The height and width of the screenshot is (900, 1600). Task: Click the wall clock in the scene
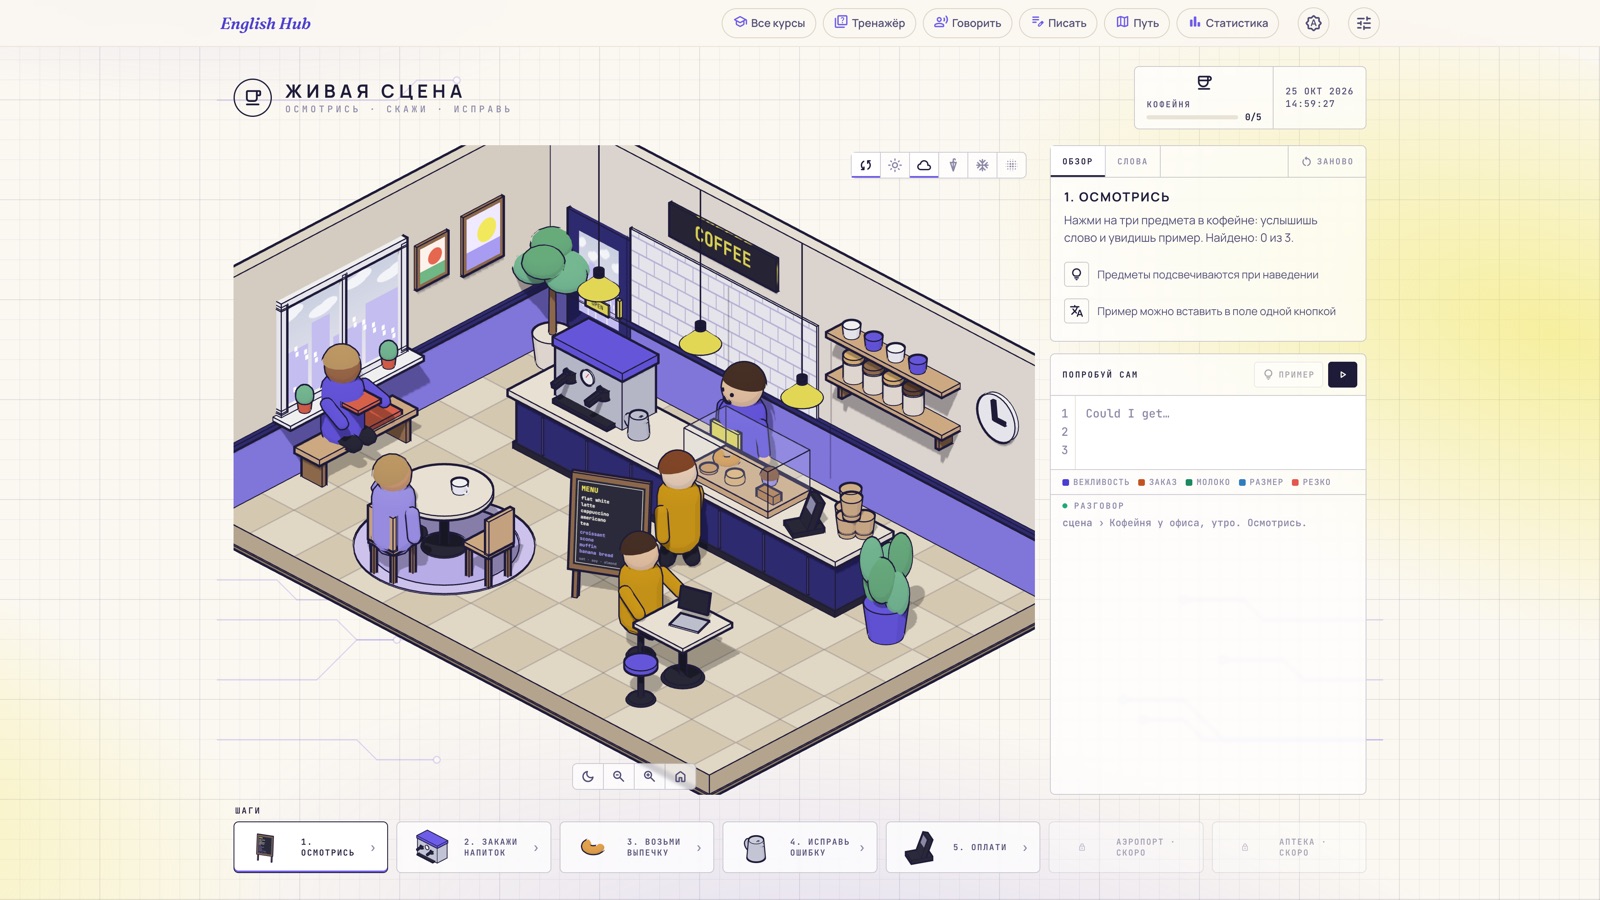click(x=997, y=416)
